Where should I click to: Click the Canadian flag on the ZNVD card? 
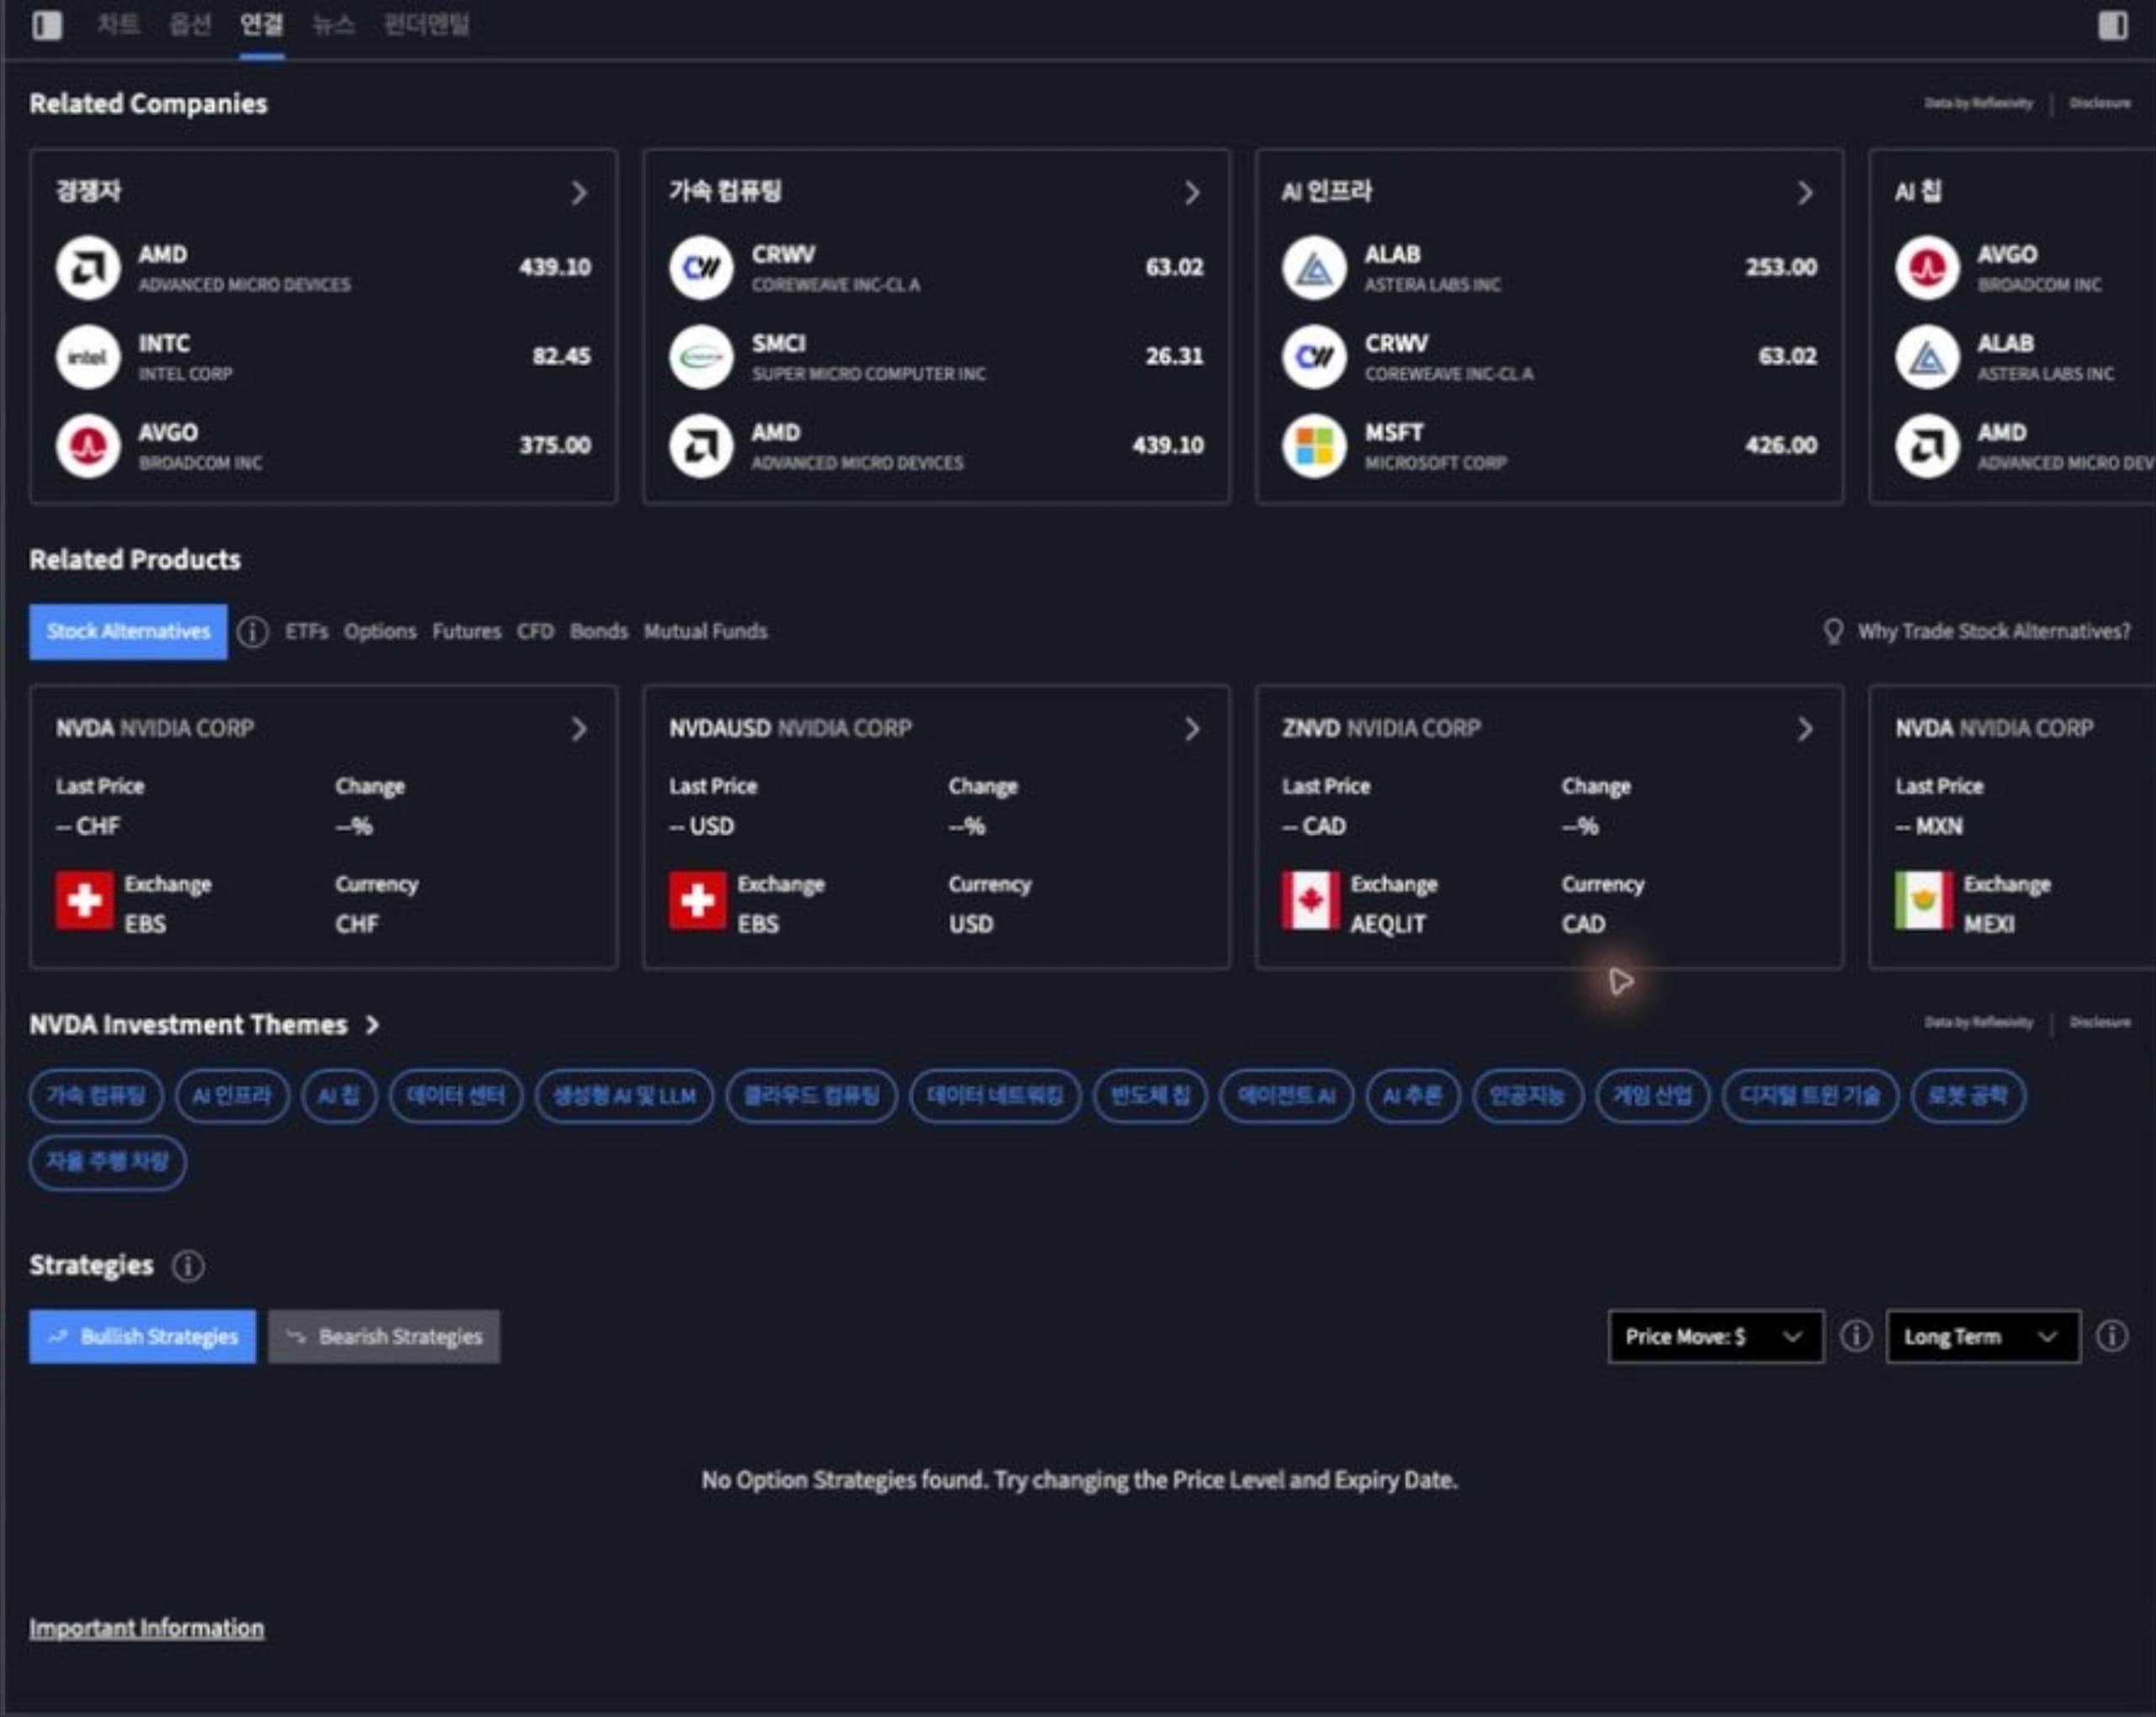(x=1311, y=901)
